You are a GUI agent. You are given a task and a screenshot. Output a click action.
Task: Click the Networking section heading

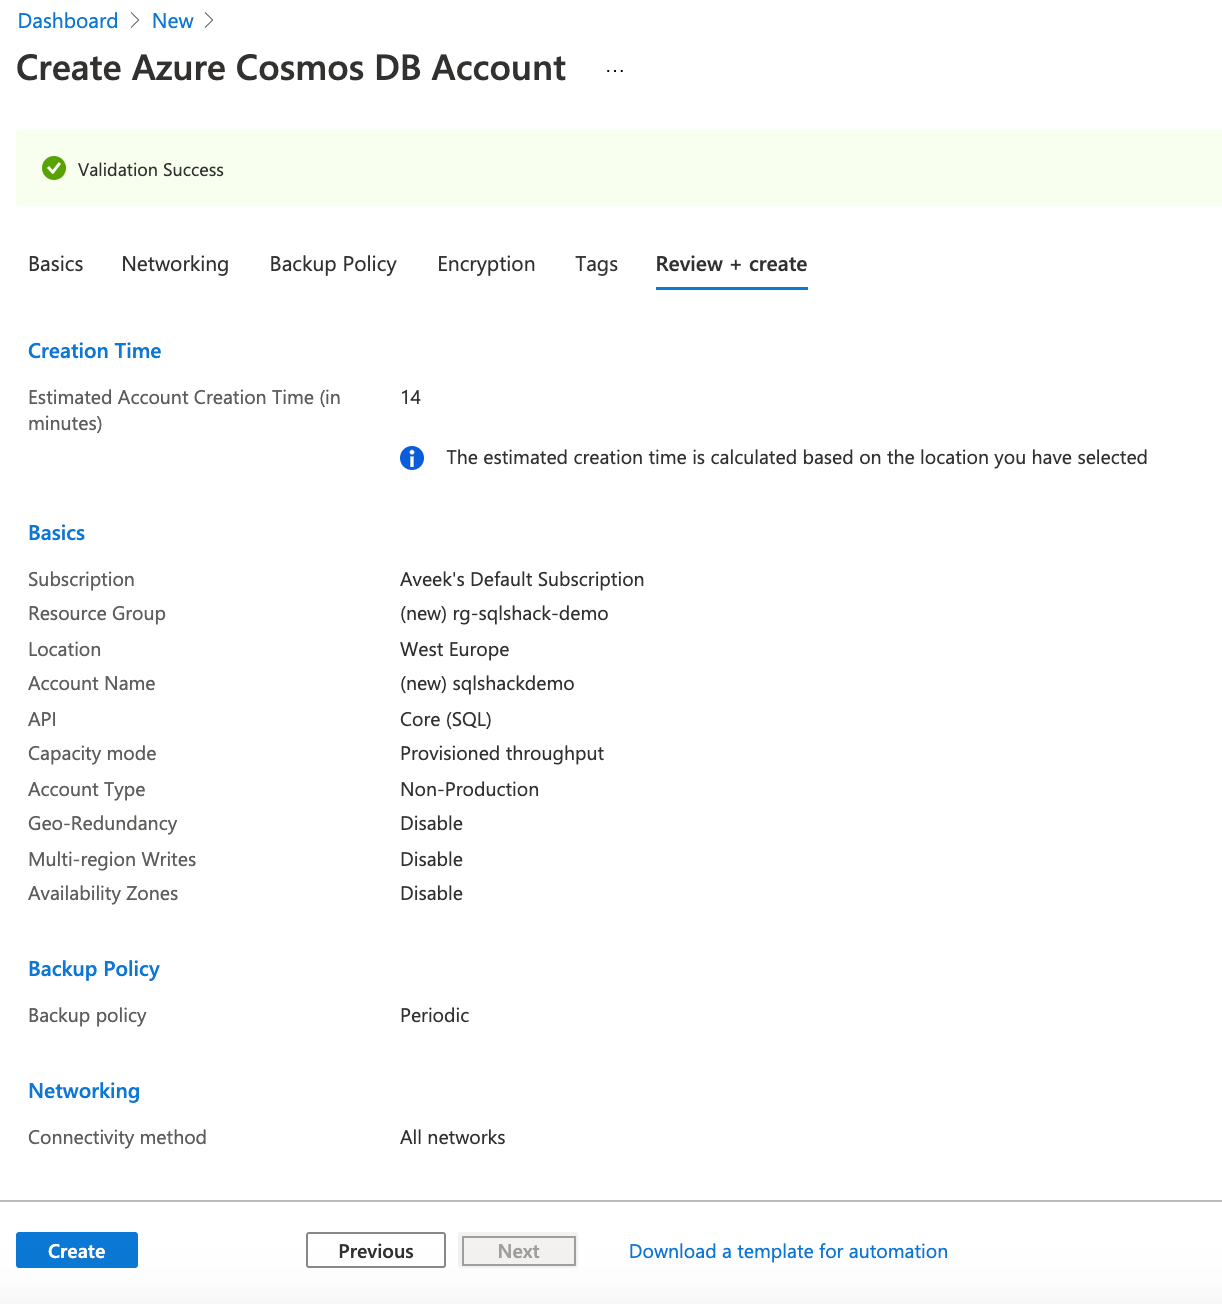(84, 1091)
